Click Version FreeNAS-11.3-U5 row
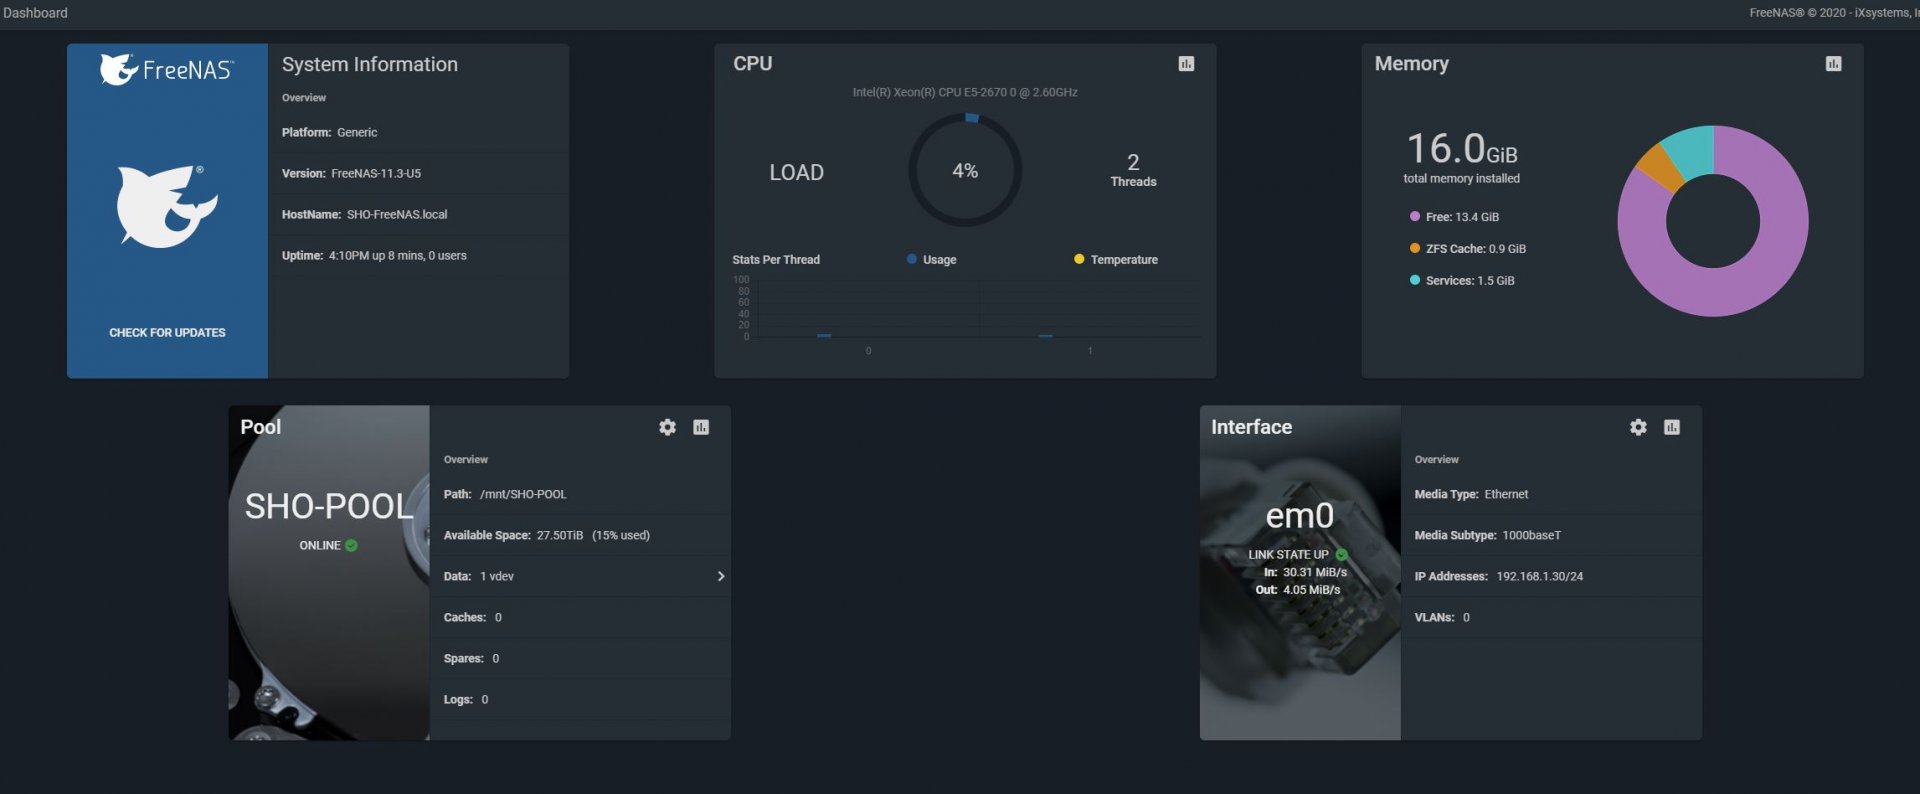This screenshot has width=1920, height=794. [x=419, y=173]
